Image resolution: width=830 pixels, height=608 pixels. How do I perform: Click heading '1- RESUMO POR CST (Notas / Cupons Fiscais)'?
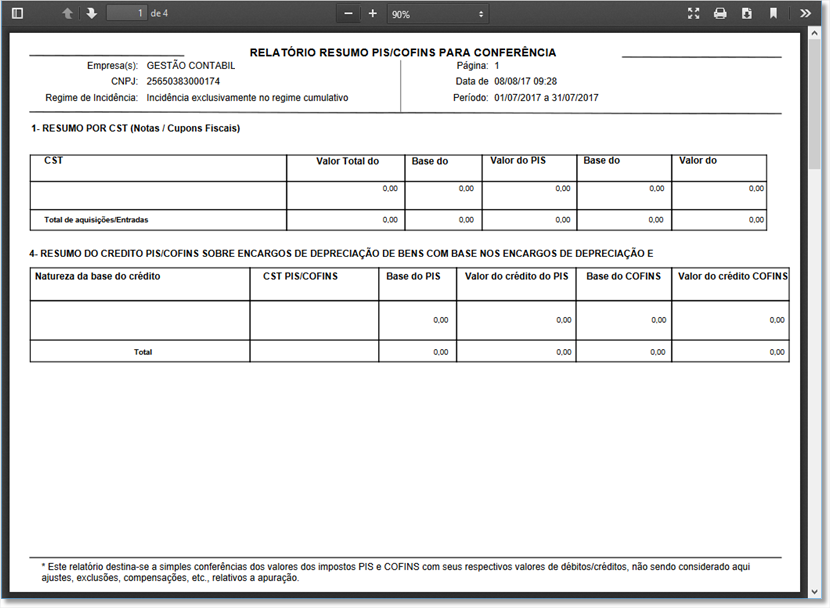[x=136, y=129]
